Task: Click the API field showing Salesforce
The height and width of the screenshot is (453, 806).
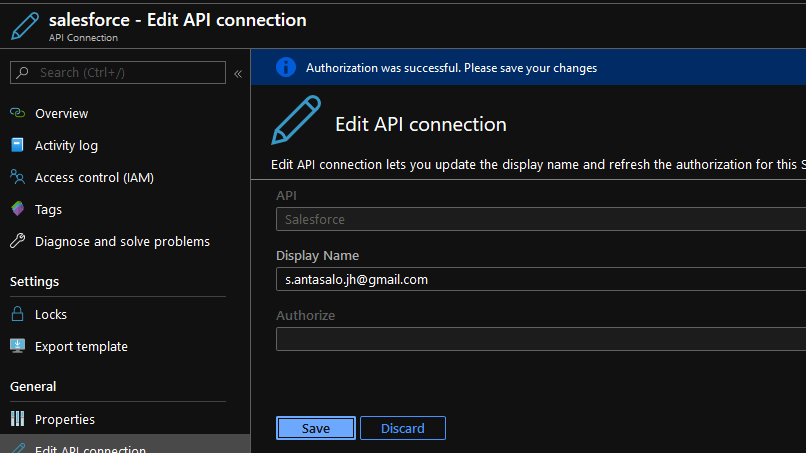Action: (540, 219)
